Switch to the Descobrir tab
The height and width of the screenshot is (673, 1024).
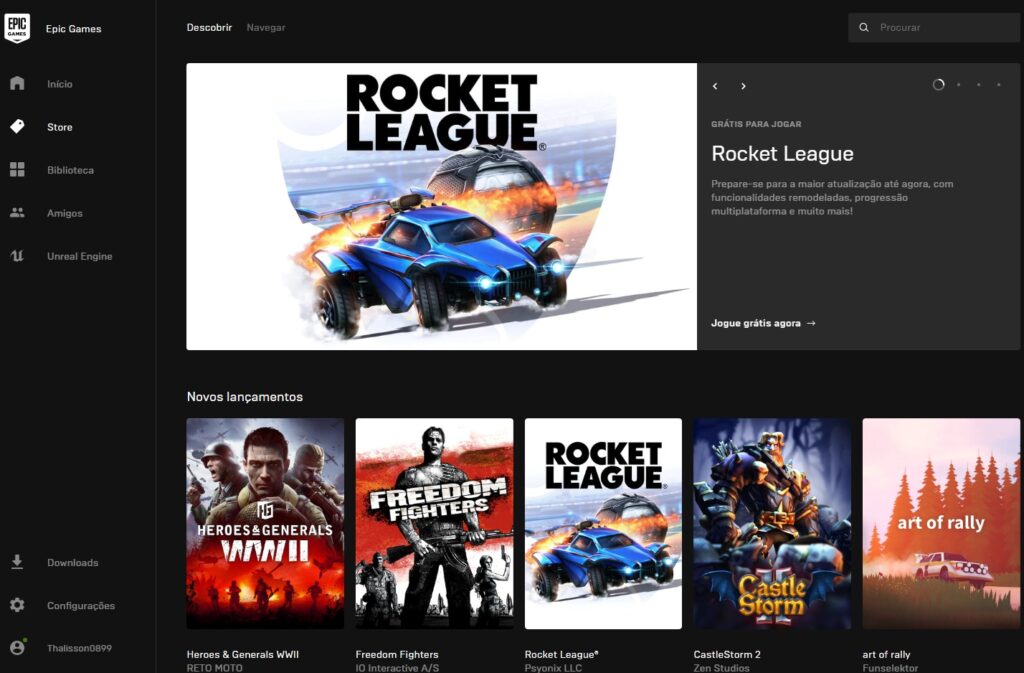(x=209, y=27)
